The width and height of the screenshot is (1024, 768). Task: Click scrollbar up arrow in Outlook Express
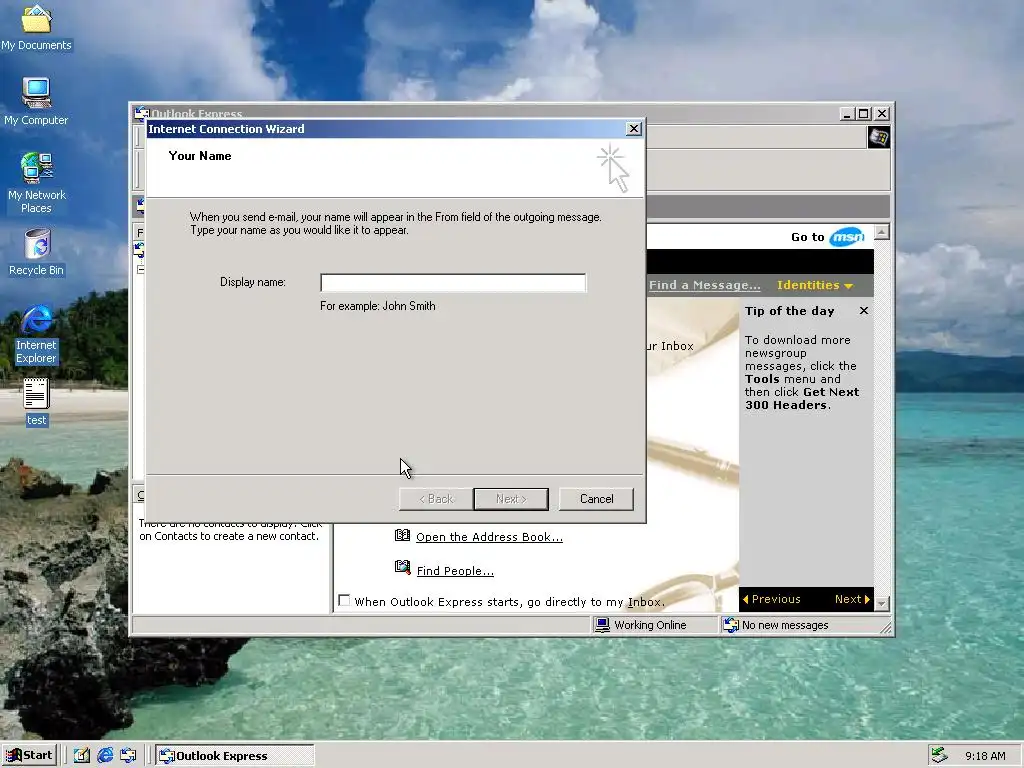point(882,232)
